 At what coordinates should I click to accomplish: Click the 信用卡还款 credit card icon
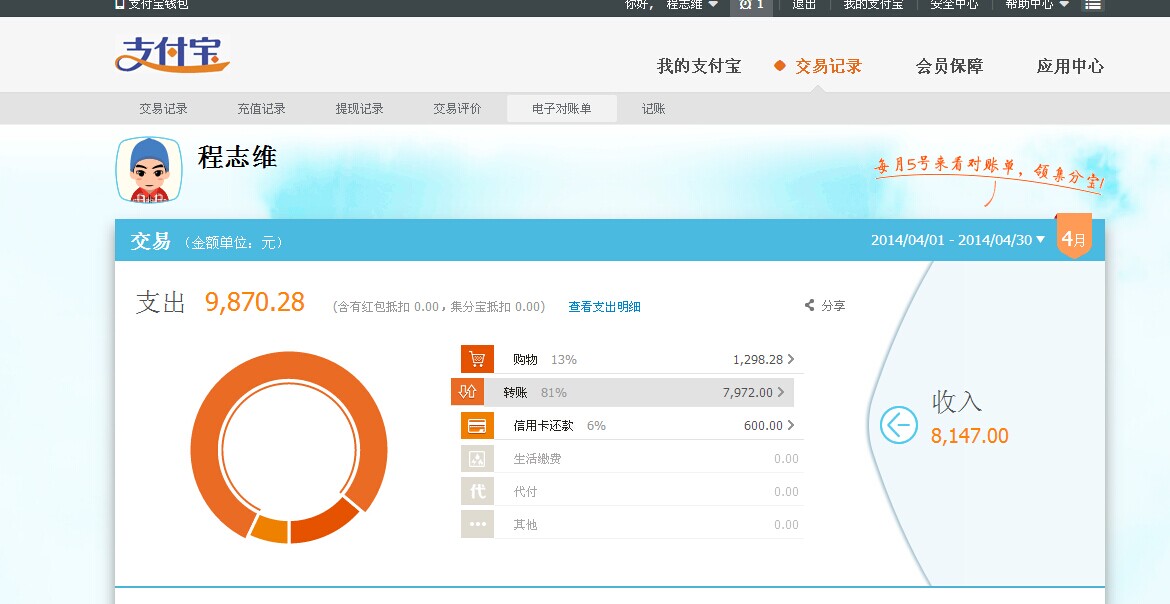point(477,425)
